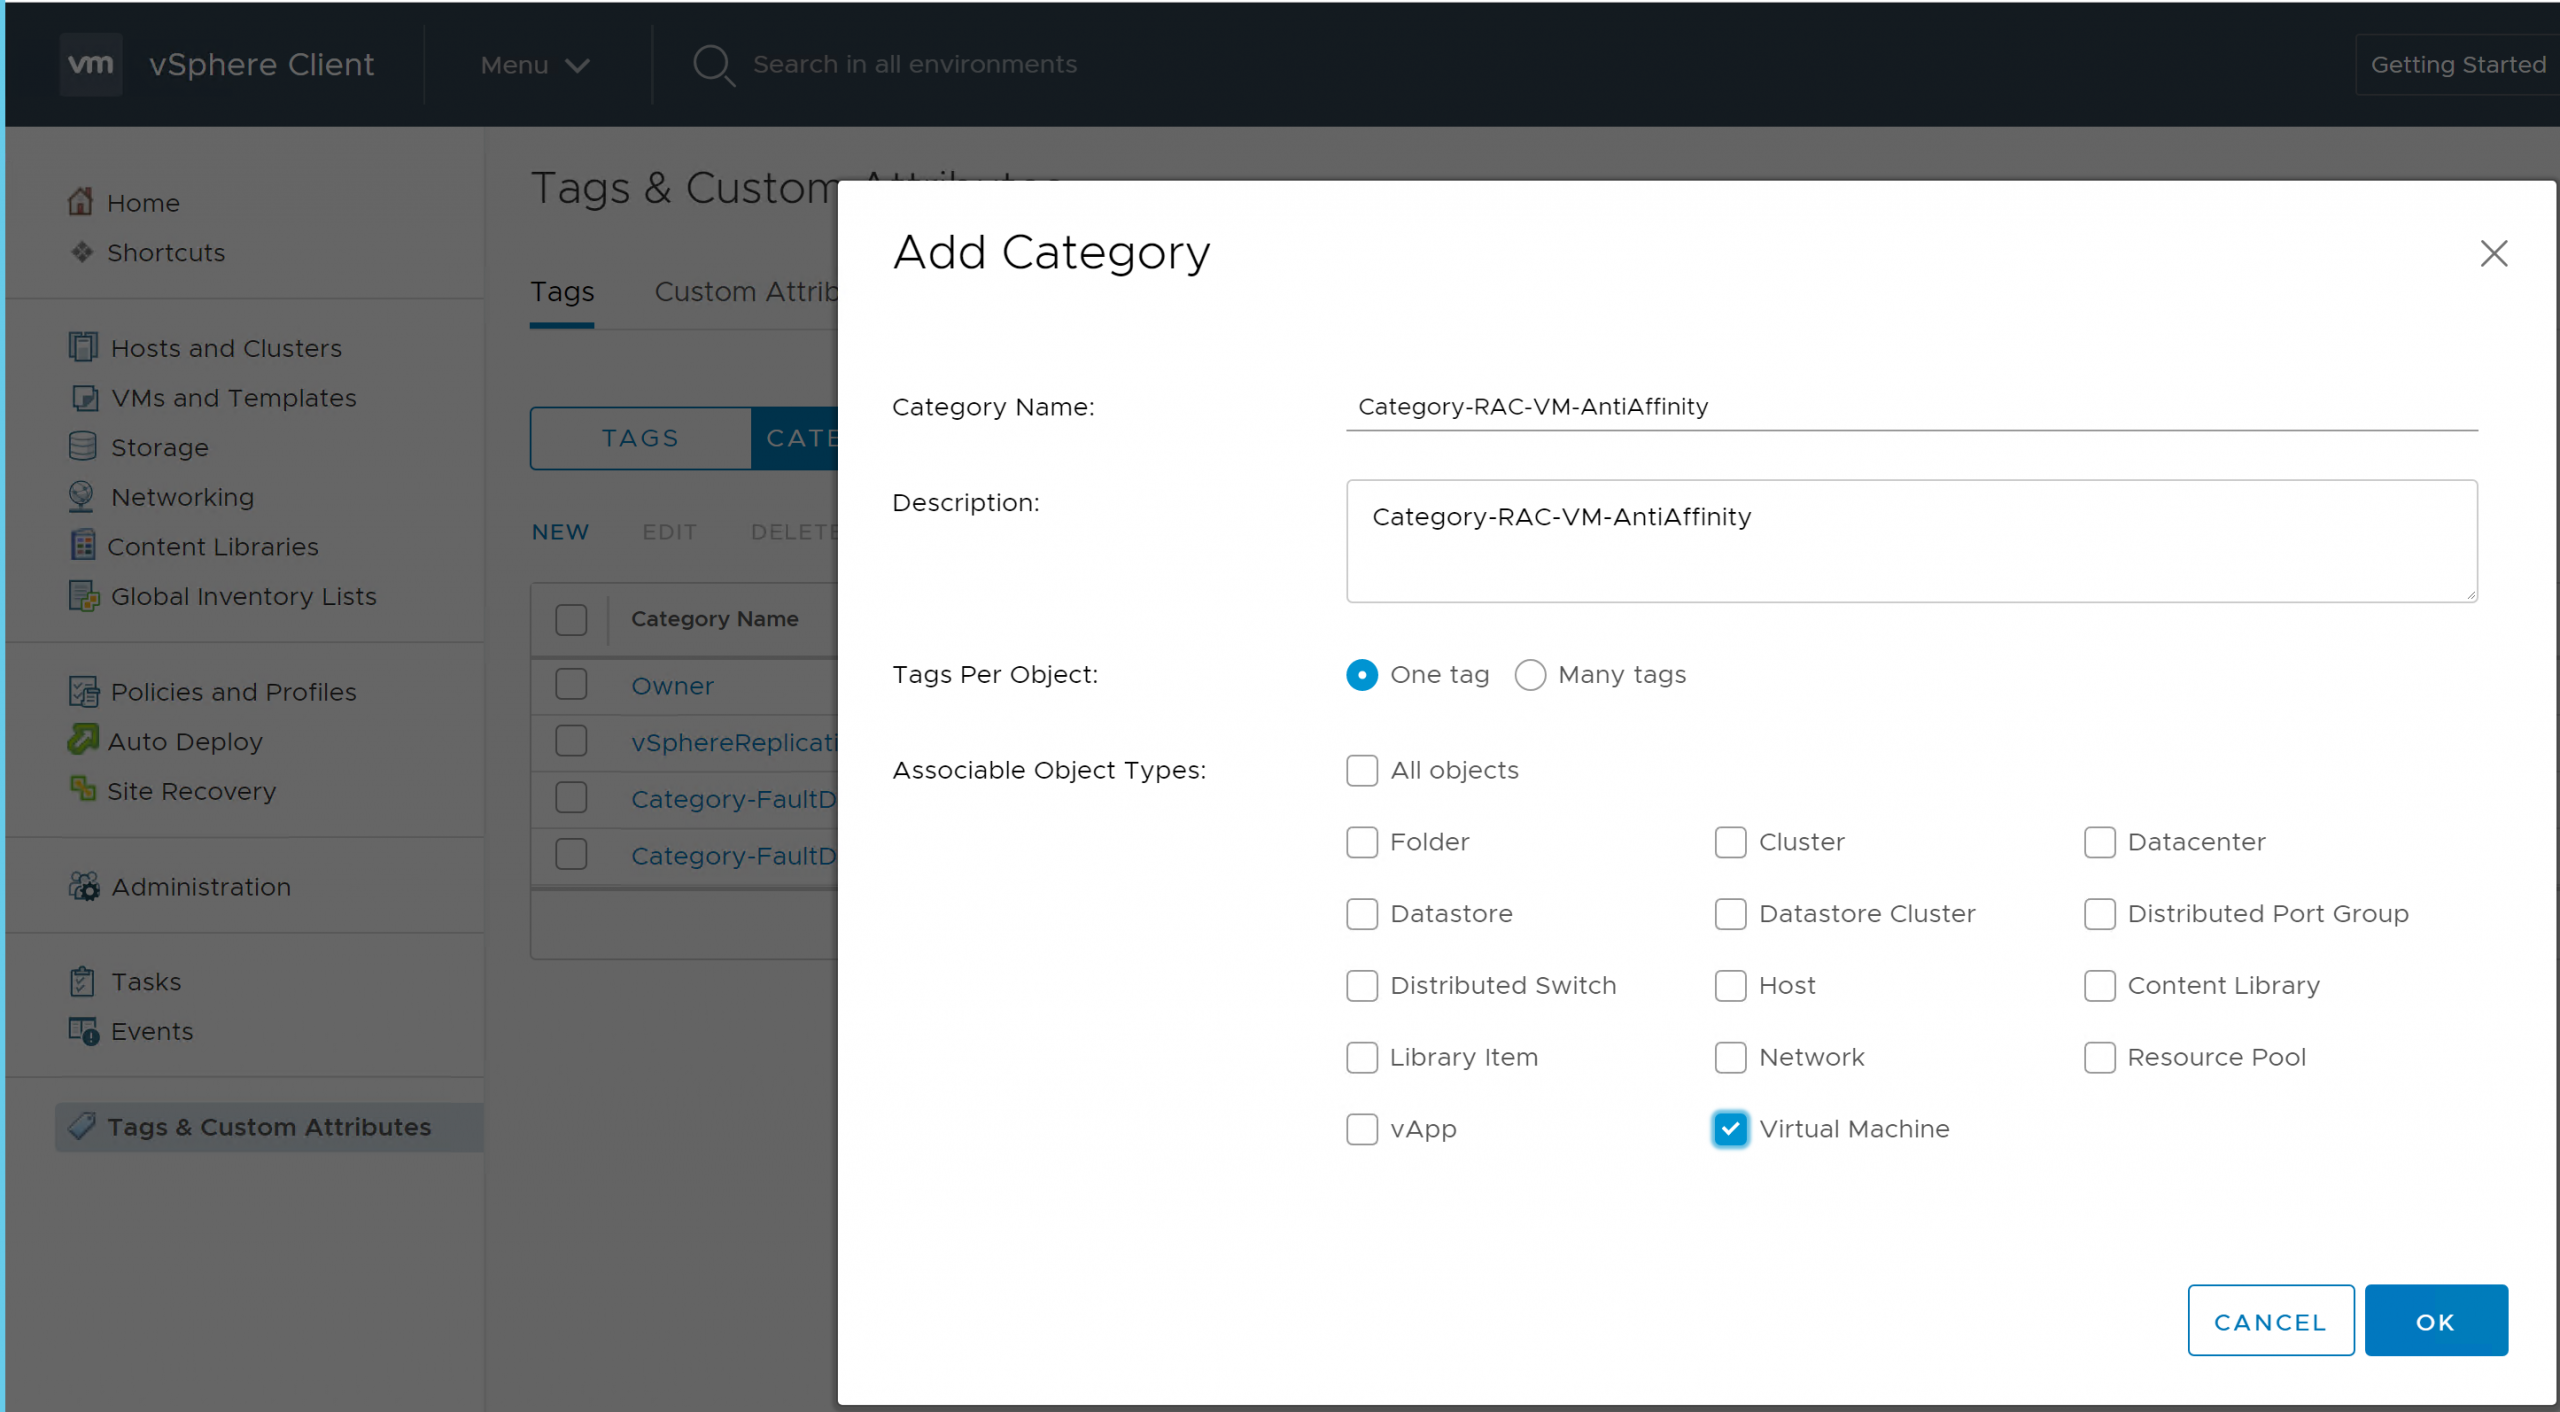Click the Storage database icon
The height and width of the screenshot is (1412, 2560).
point(83,446)
